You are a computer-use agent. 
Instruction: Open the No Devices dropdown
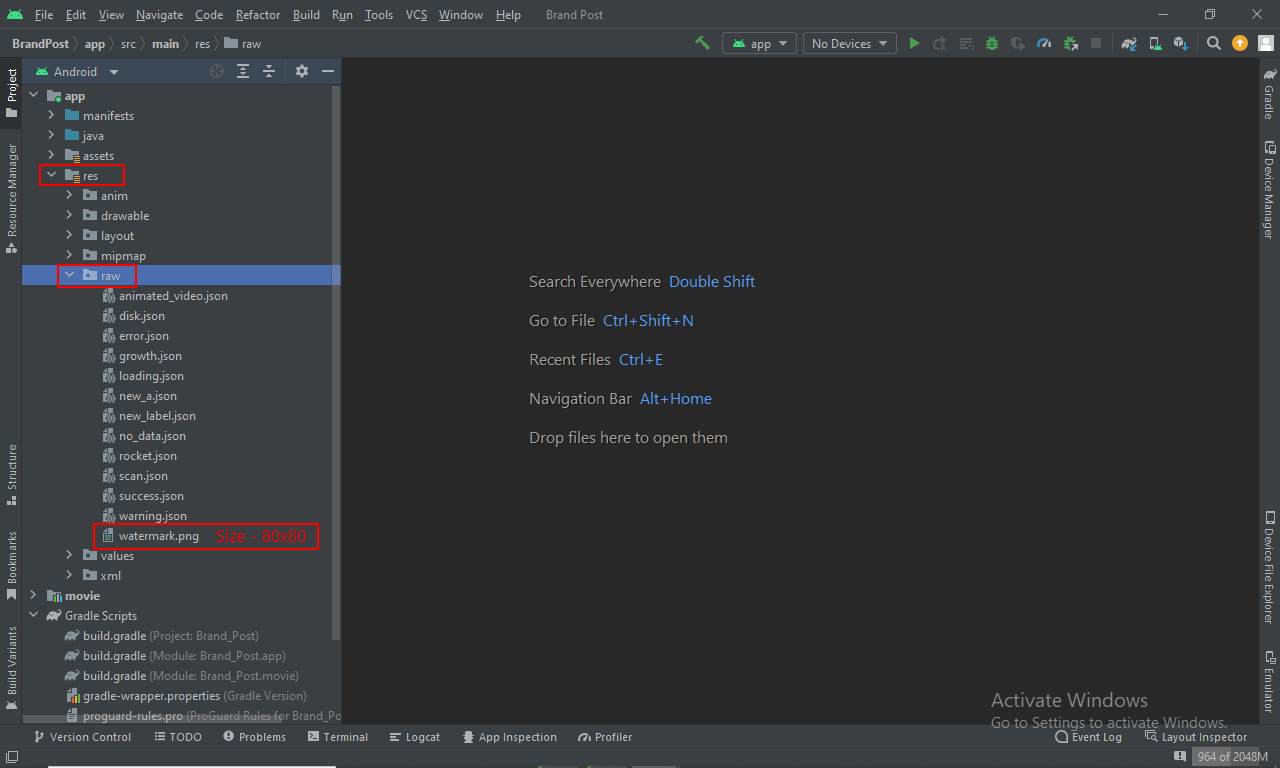pos(850,43)
